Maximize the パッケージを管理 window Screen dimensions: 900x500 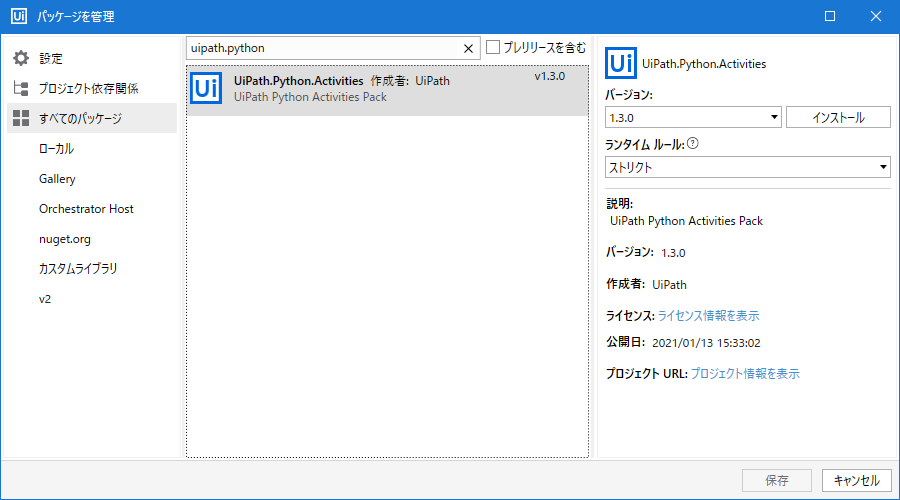830,16
